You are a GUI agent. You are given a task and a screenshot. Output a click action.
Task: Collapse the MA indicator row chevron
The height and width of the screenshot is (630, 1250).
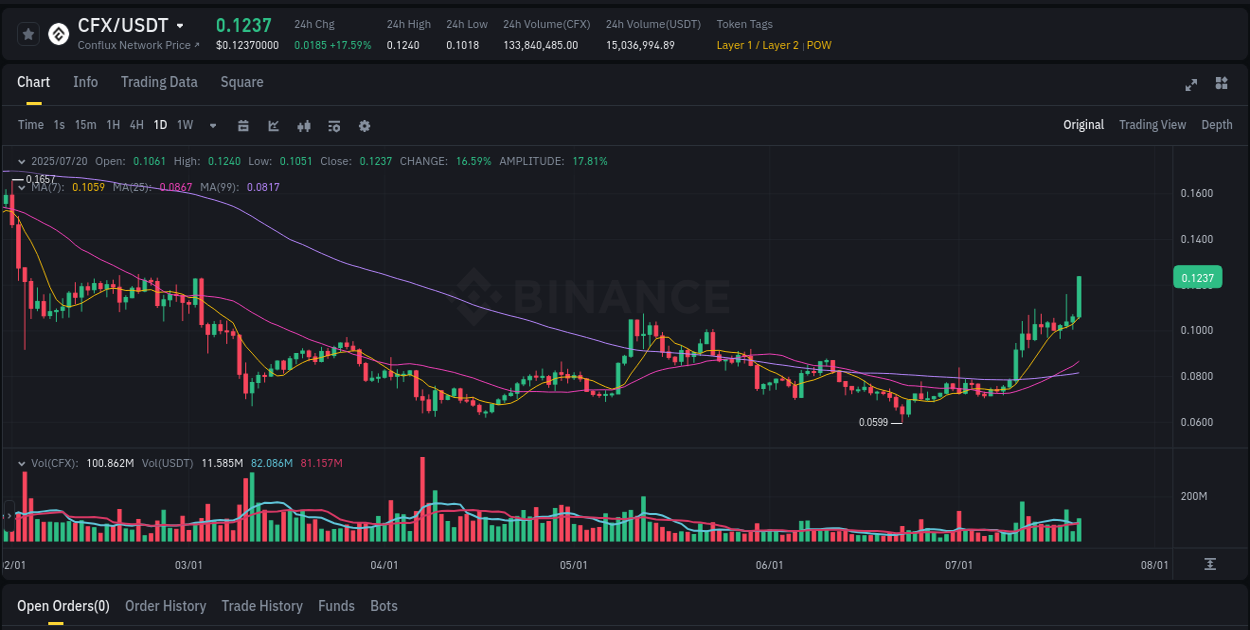click(21, 187)
